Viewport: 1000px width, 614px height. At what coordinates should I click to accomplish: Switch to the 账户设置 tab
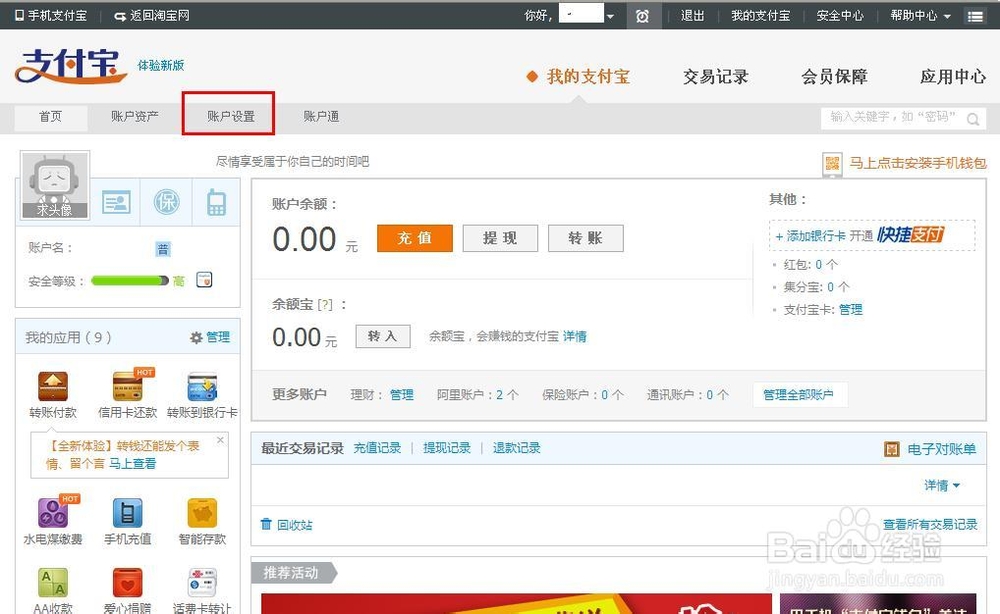(228, 116)
